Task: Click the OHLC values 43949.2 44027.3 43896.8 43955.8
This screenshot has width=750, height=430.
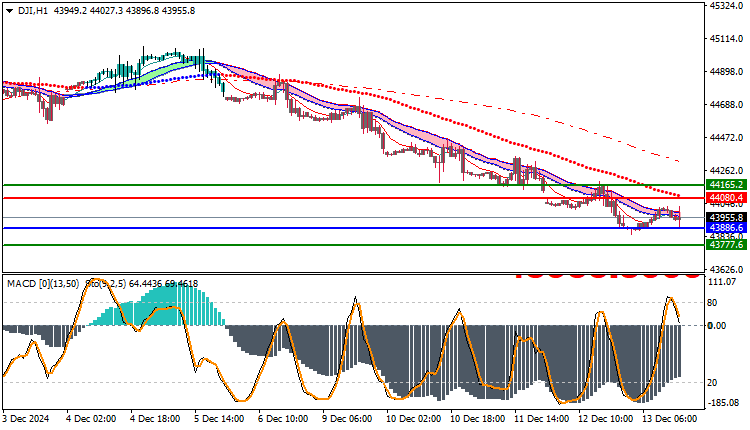Action: pos(125,11)
